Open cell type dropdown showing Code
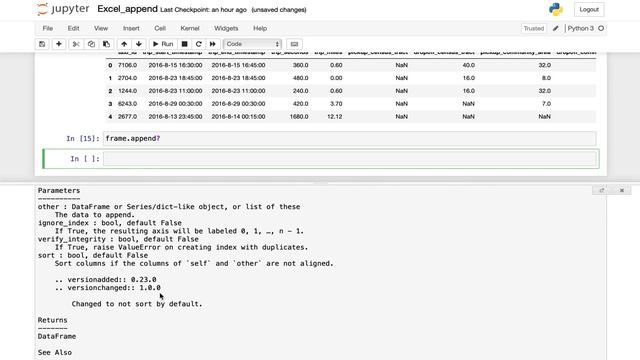The height and width of the screenshot is (360, 640). (x=253, y=44)
